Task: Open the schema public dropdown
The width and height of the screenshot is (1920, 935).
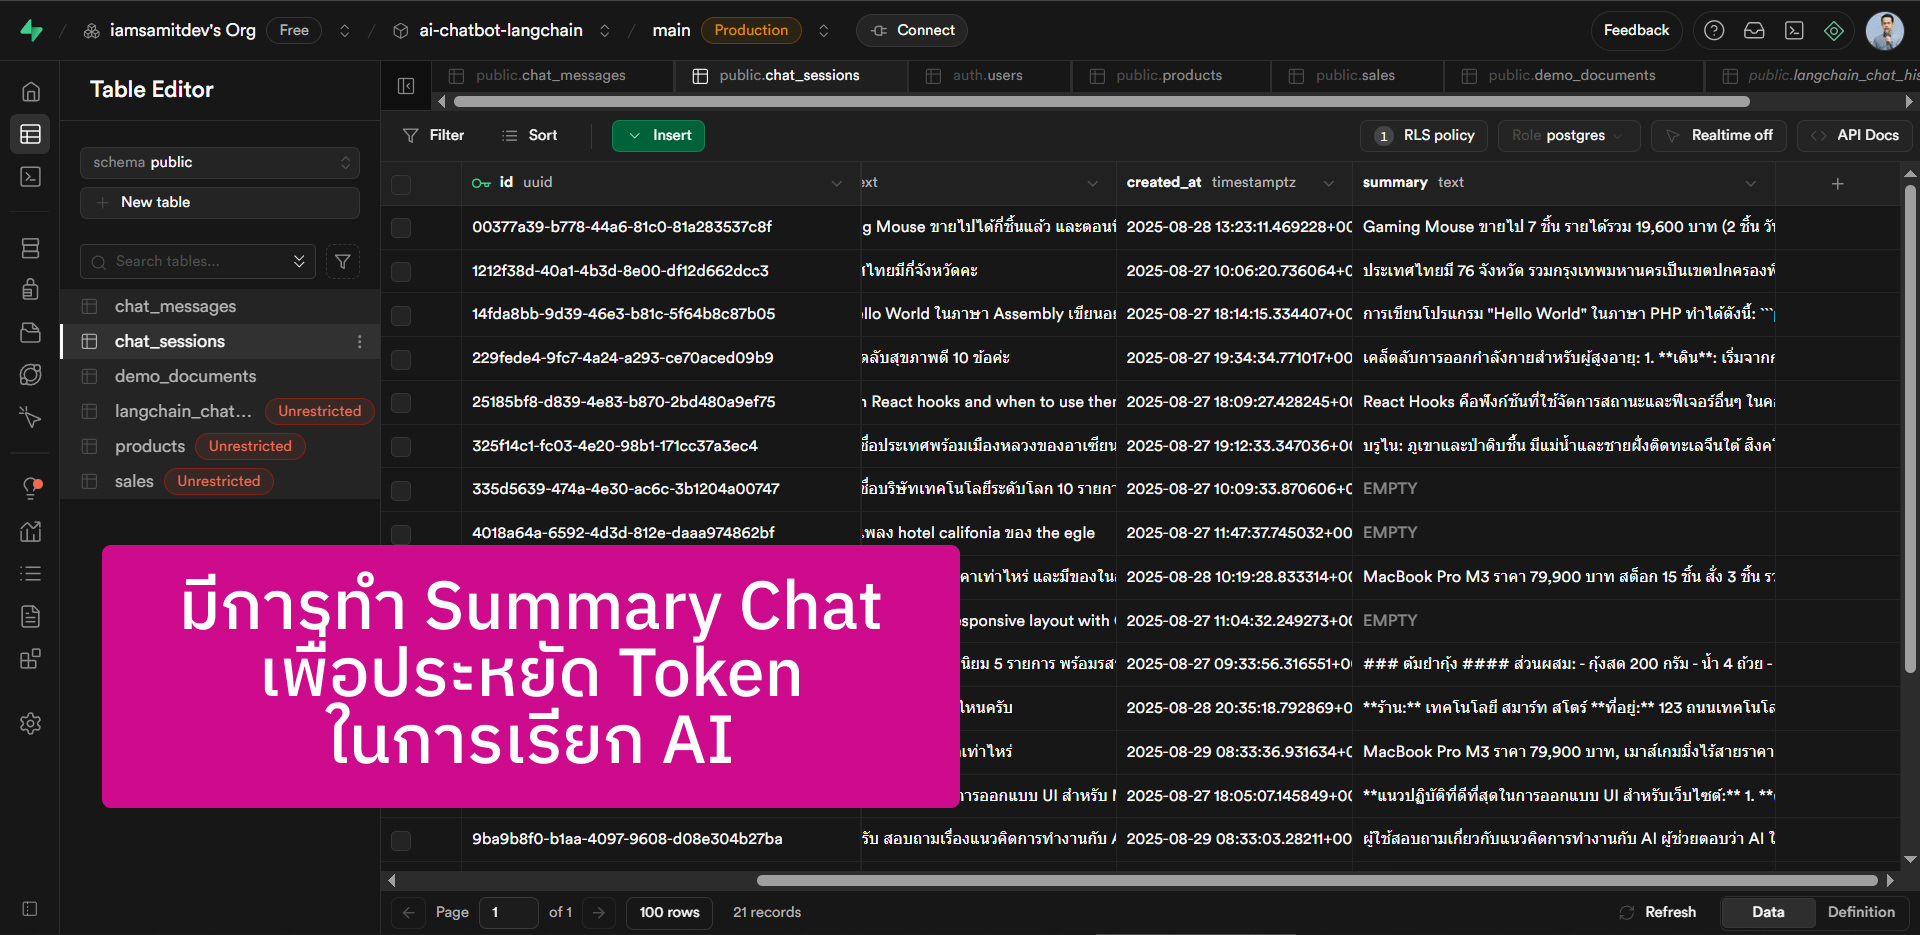Action: pos(220,163)
